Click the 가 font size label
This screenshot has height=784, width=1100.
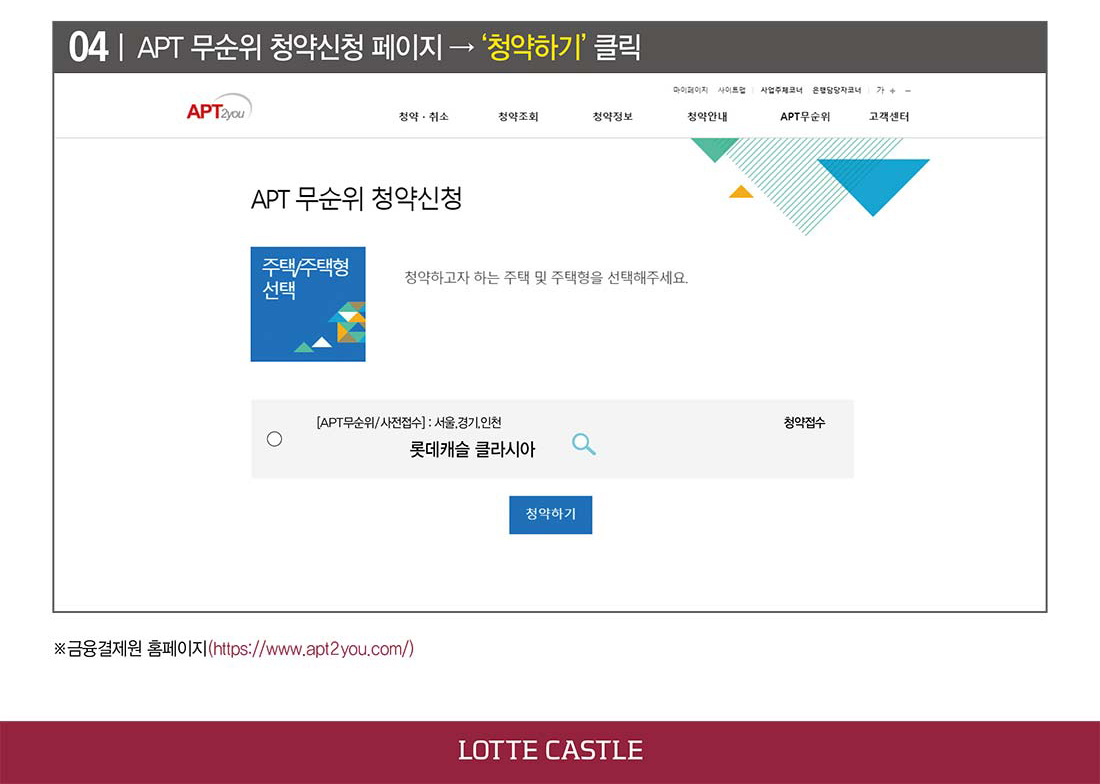[x=880, y=90]
